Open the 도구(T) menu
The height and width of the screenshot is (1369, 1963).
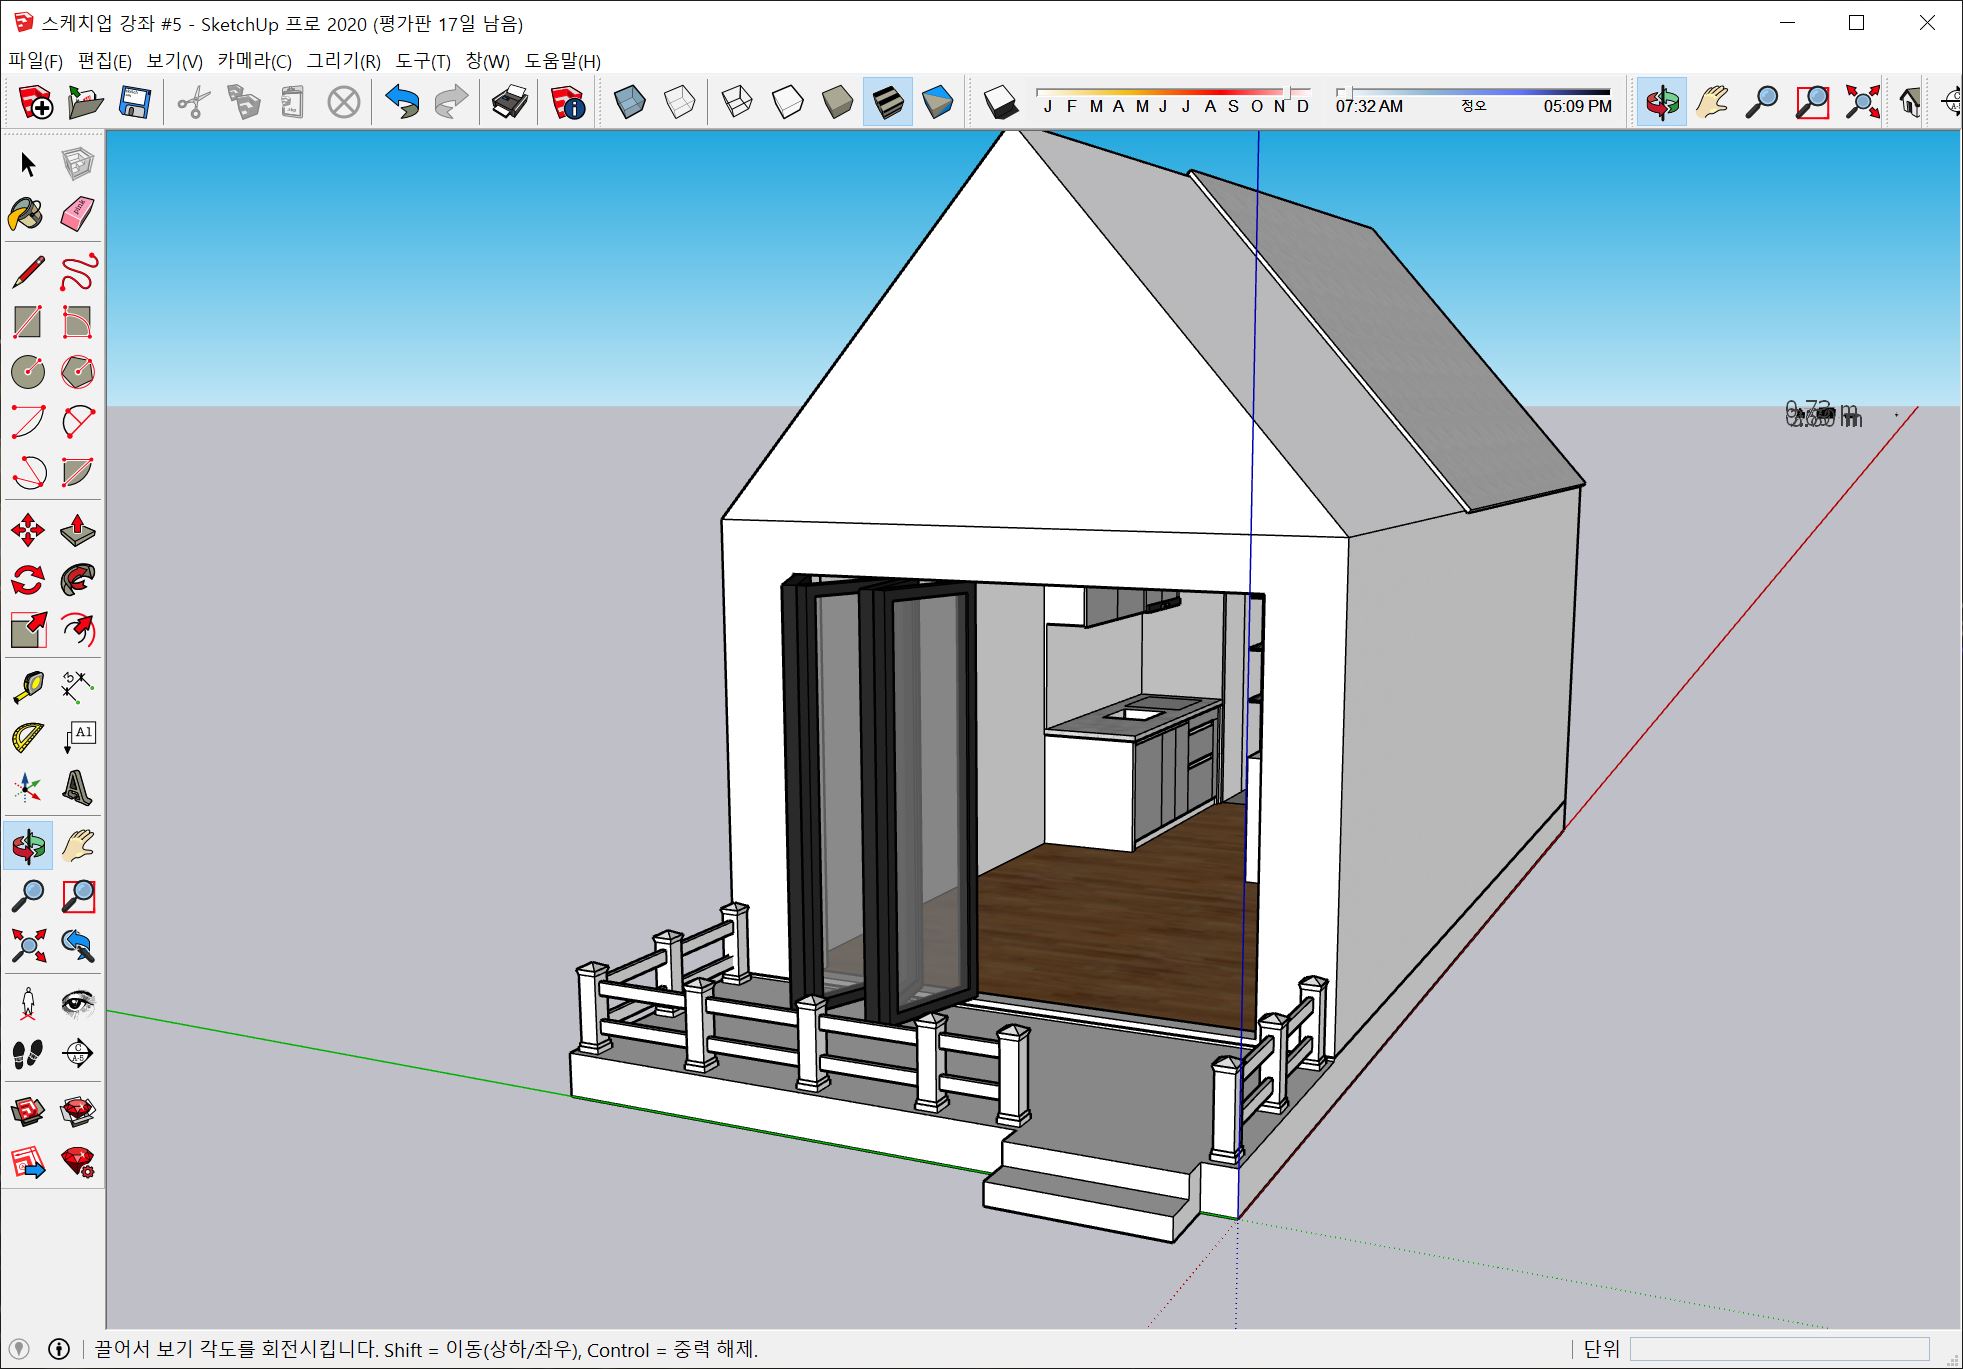click(x=423, y=61)
